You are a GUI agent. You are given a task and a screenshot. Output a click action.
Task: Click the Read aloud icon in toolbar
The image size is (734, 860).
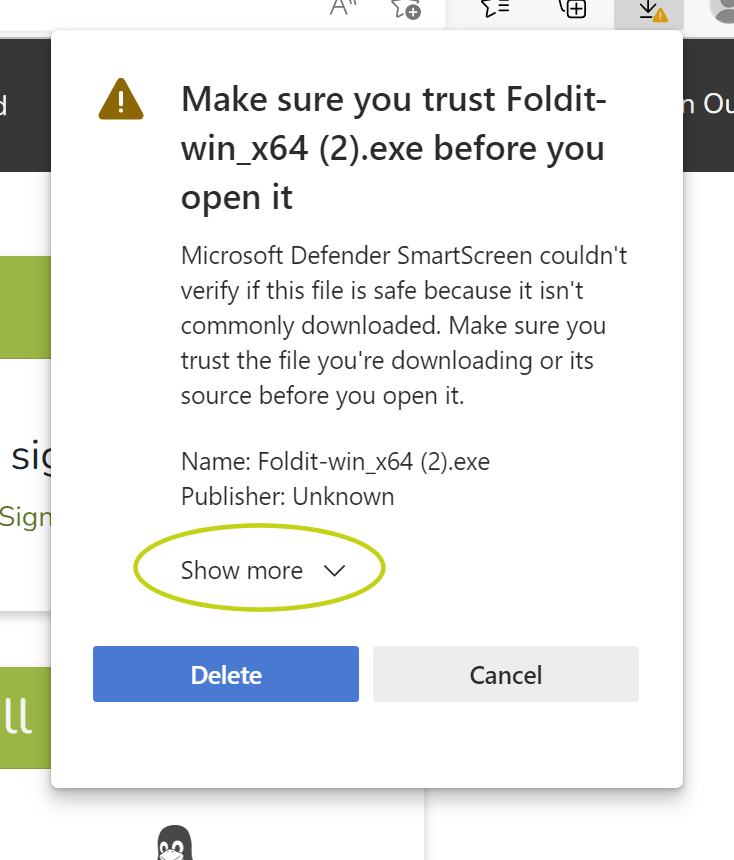[344, 8]
